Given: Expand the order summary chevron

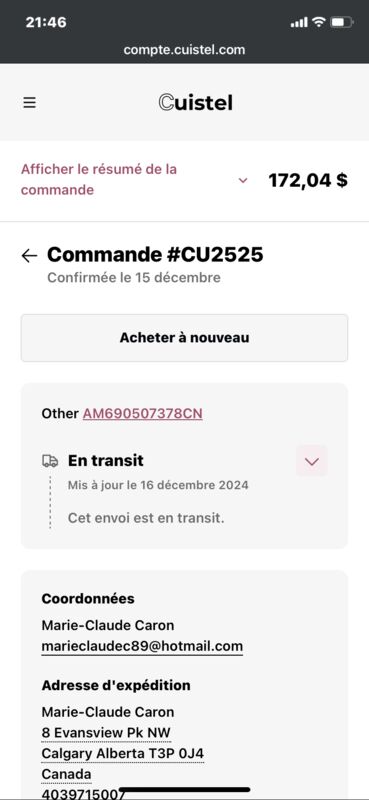Looking at the screenshot, I should click(x=243, y=180).
